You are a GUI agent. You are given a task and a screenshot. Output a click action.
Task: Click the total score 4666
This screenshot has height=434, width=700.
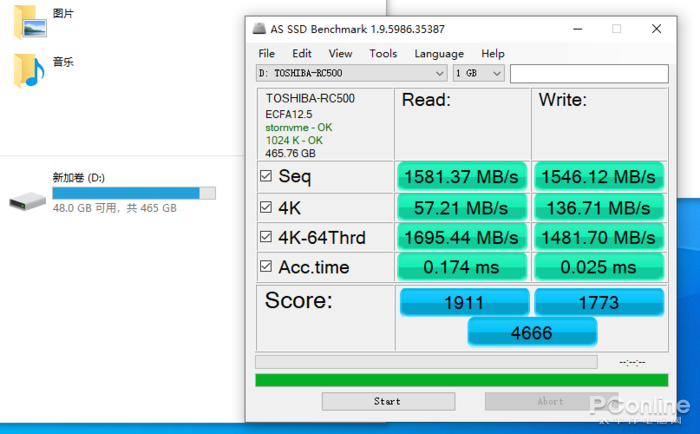(532, 332)
